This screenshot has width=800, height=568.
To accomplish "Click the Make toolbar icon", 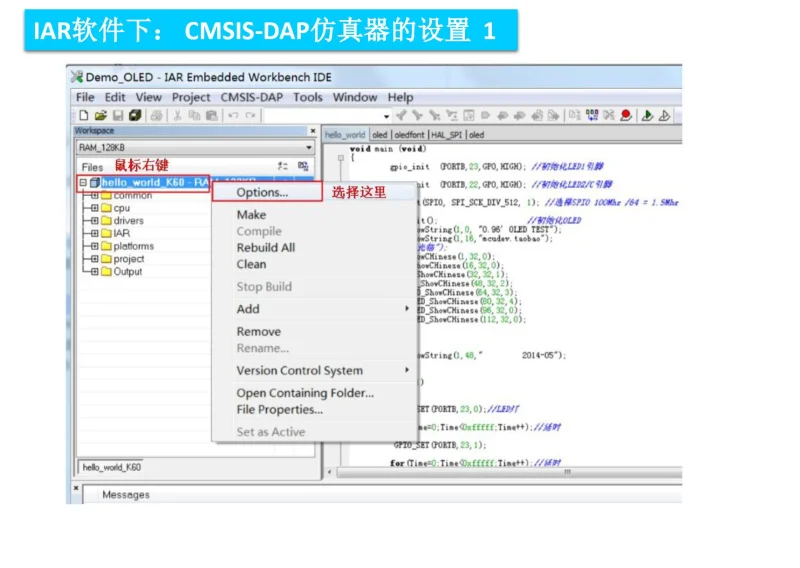I will point(592,115).
